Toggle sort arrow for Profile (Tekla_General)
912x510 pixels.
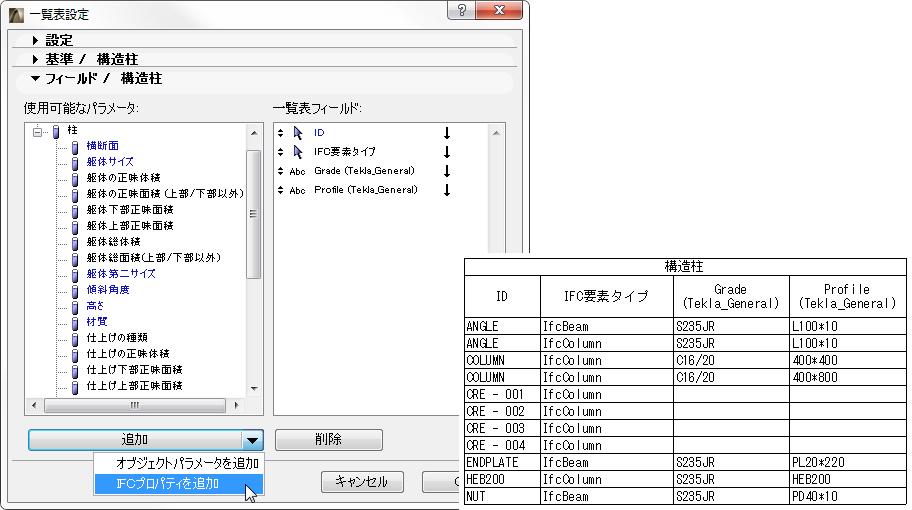[447, 191]
